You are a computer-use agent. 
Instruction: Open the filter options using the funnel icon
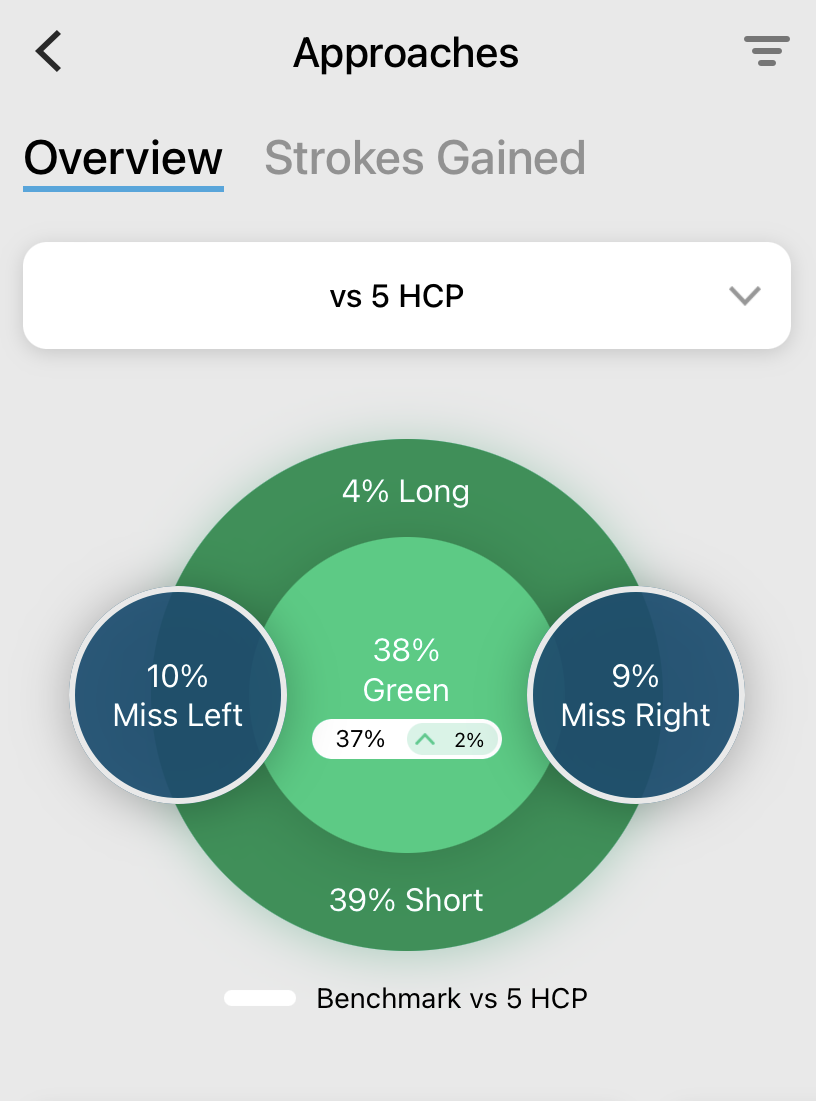click(x=766, y=52)
